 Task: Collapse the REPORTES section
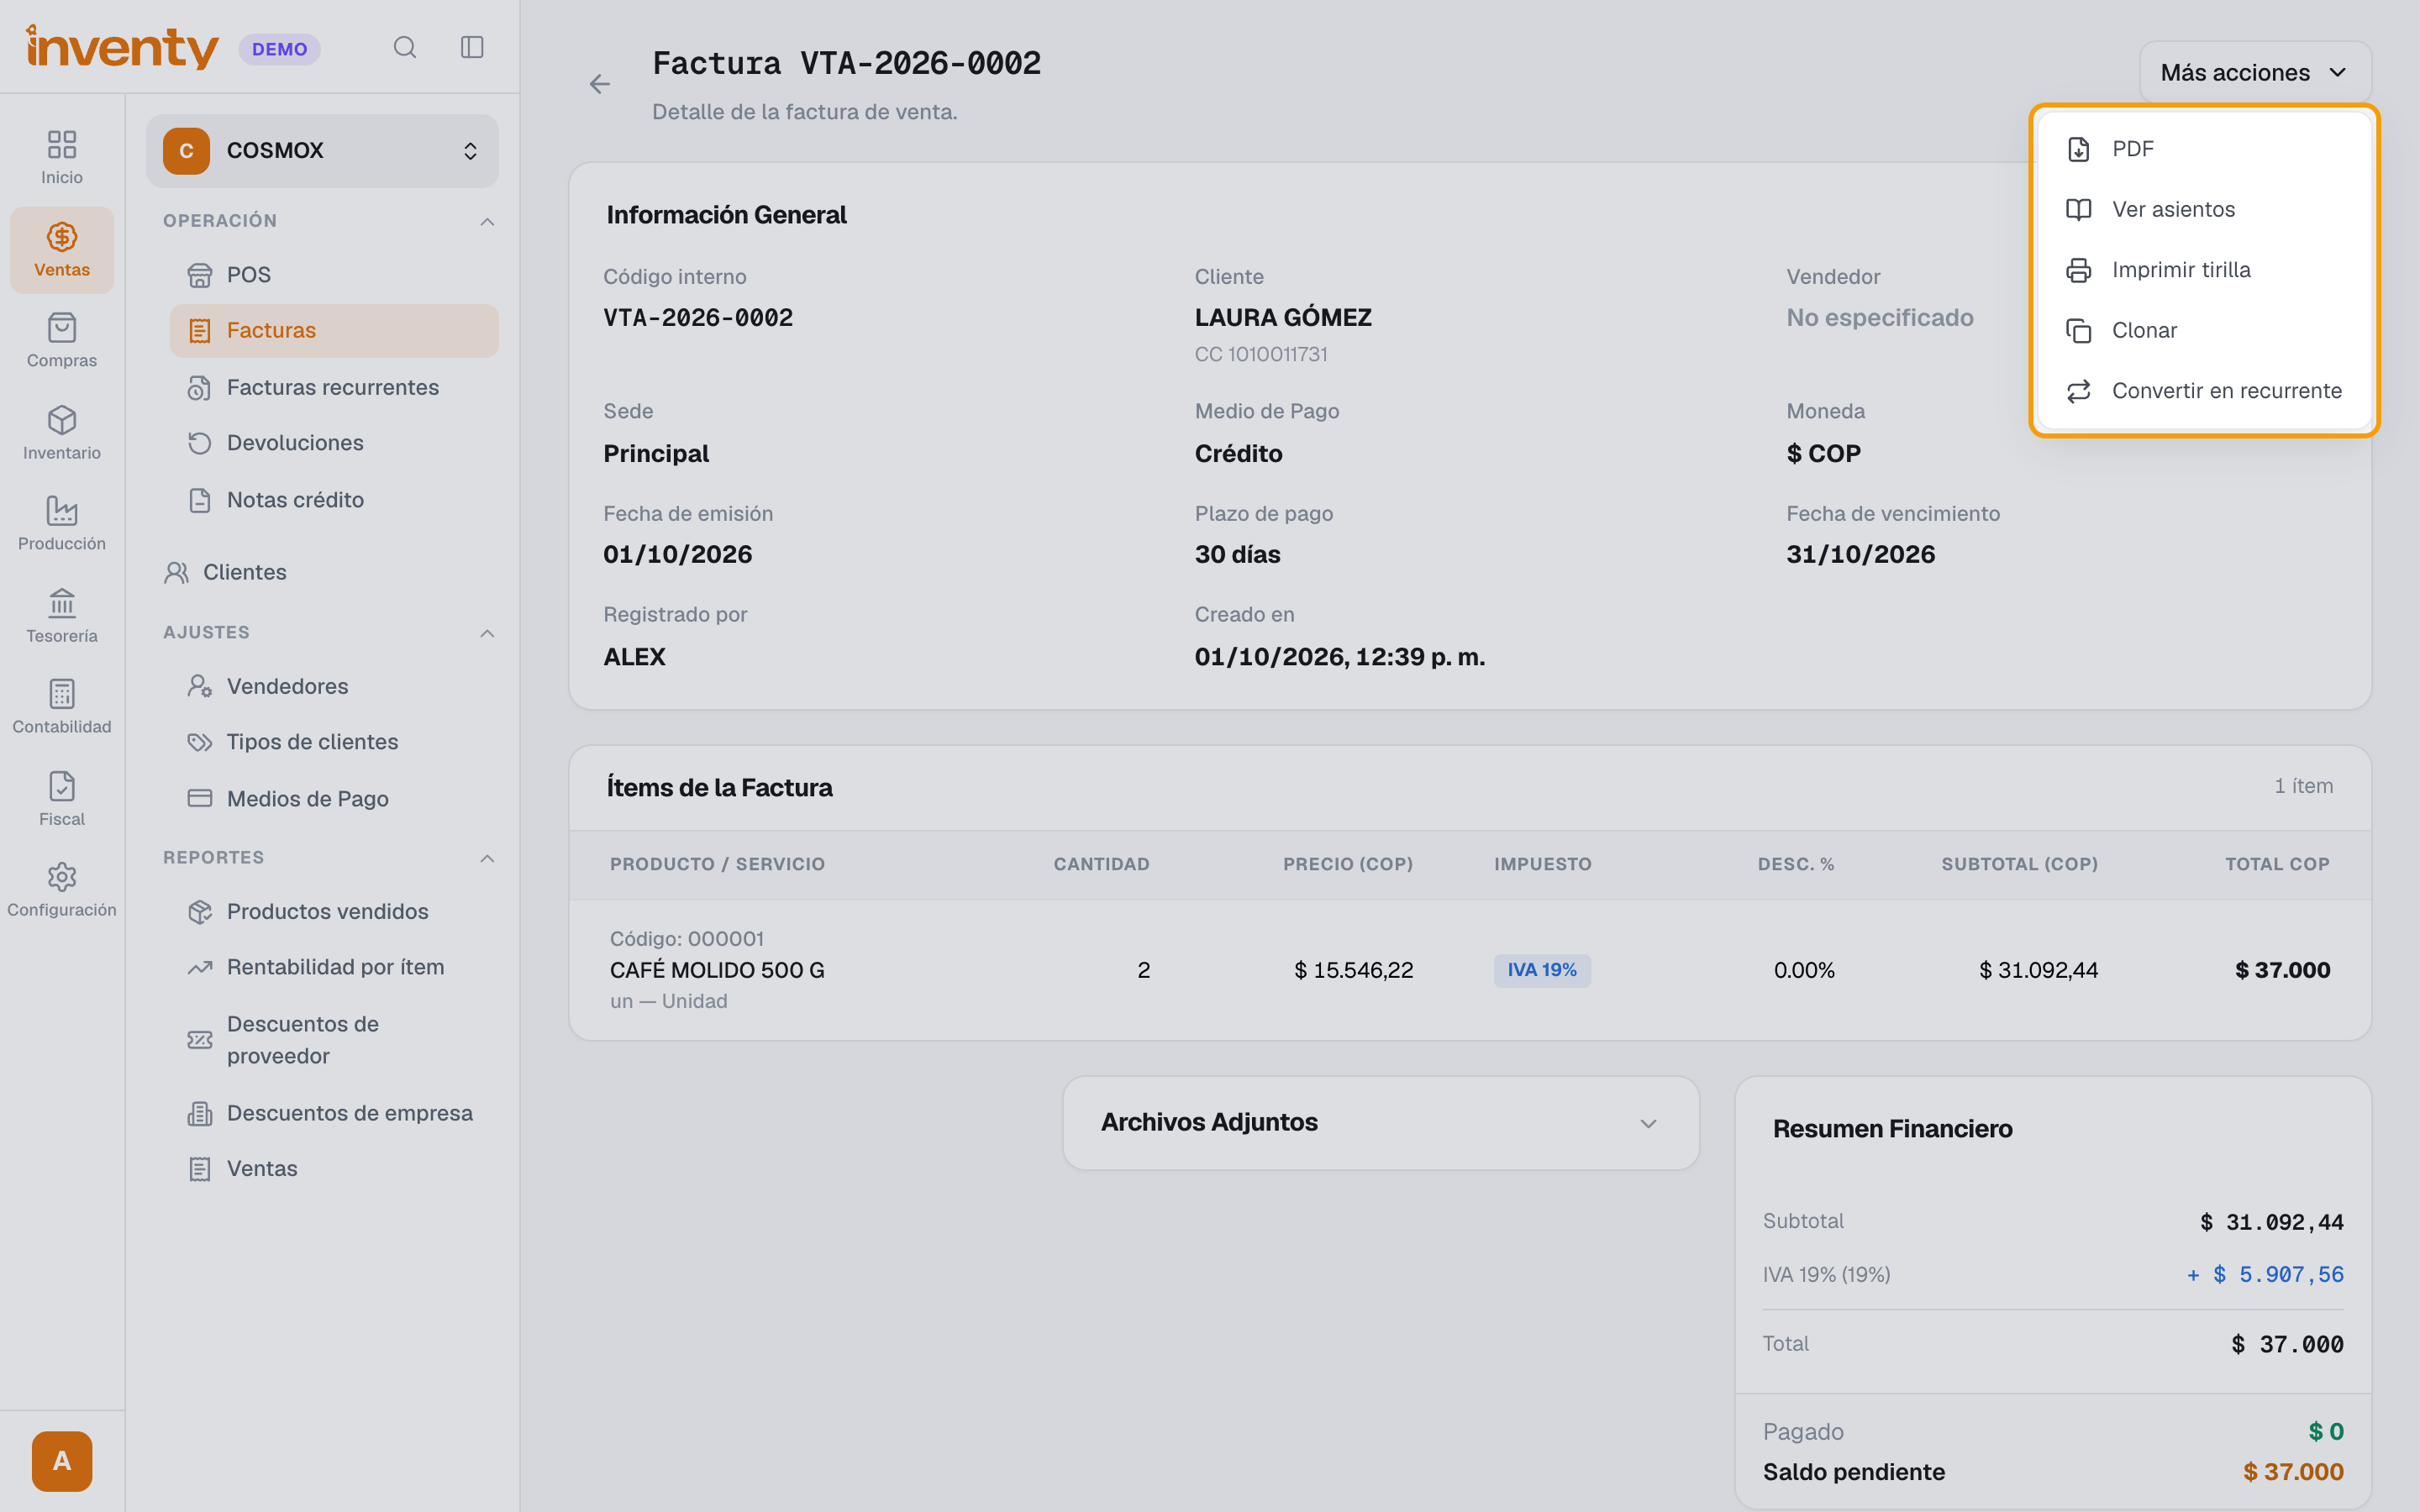[487, 858]
